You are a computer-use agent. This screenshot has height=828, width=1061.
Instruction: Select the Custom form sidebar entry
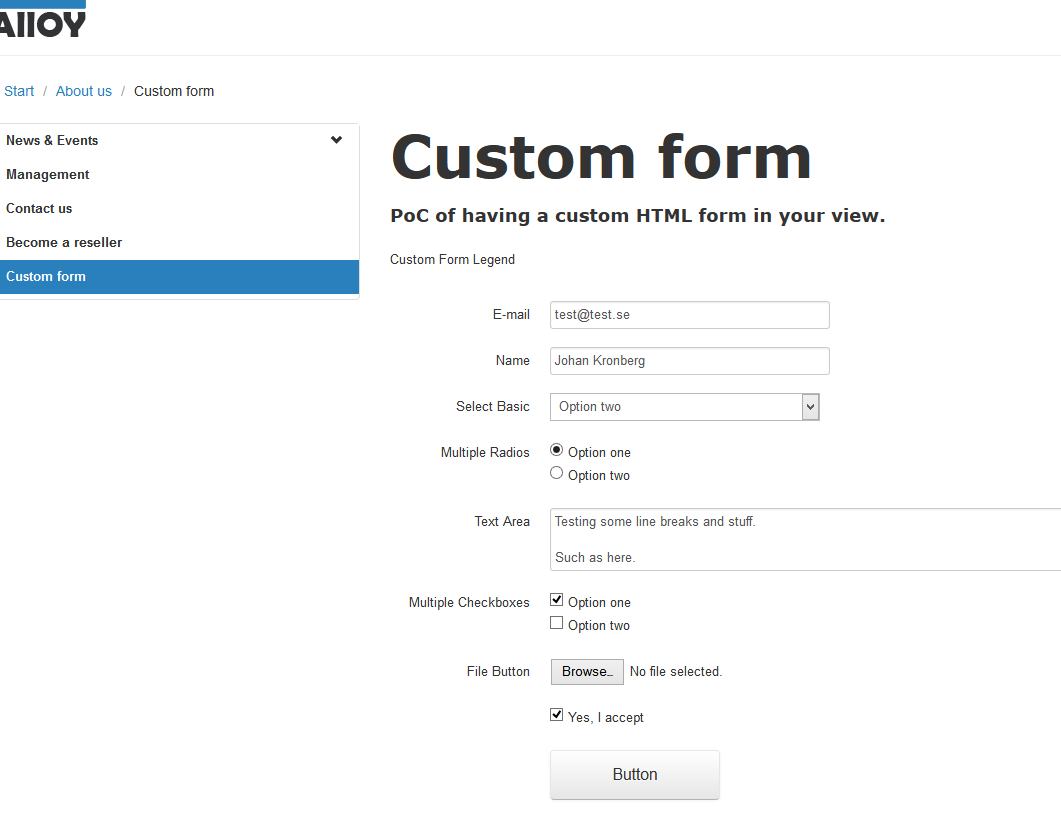(x=45, y=276)
